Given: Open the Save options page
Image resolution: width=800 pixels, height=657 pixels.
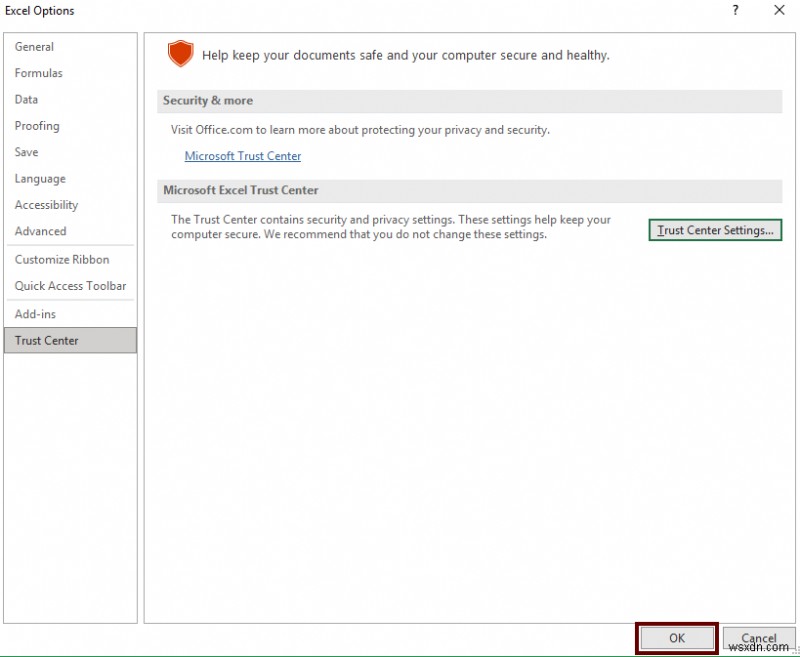Looking at the screenshot, I should click(26, 152).
